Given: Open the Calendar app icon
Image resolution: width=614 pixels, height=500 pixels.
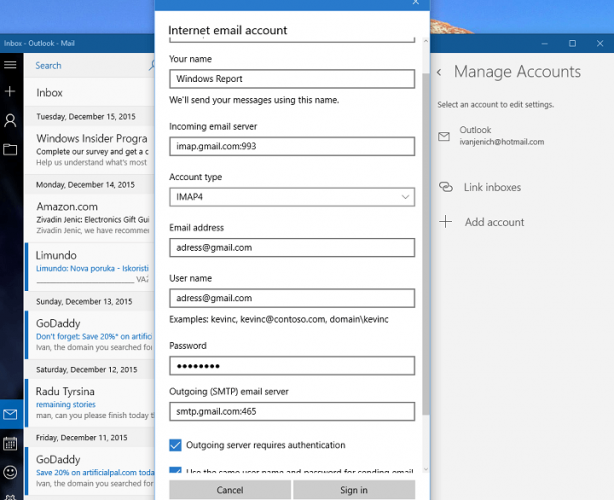Looking at the screenshot, I should [x=10, y=444].
